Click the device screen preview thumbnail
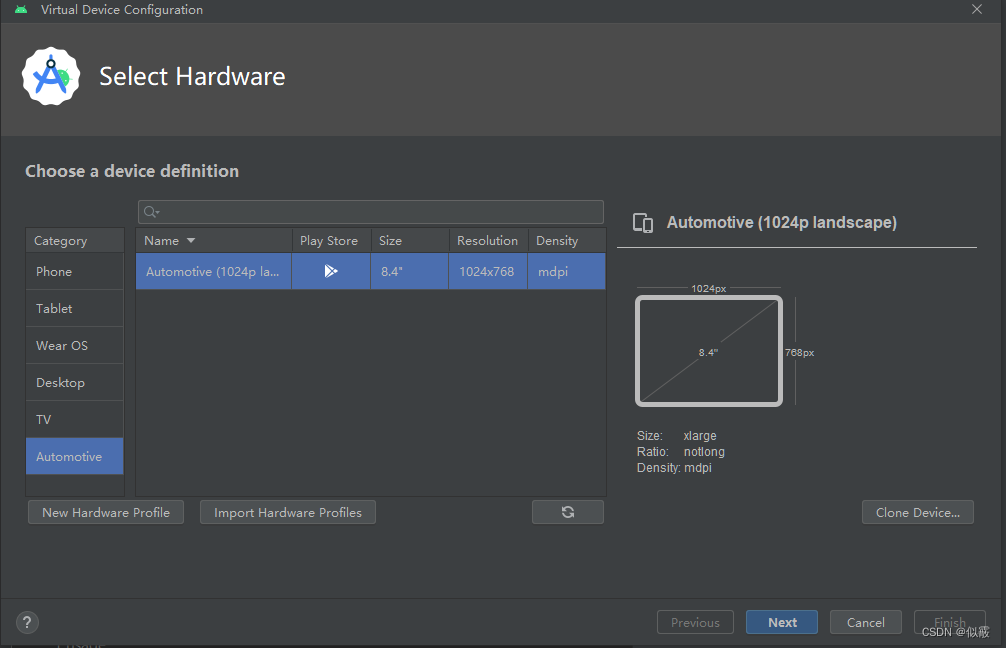This screenshot has width=1006, height=648. [x=708, y=351]
